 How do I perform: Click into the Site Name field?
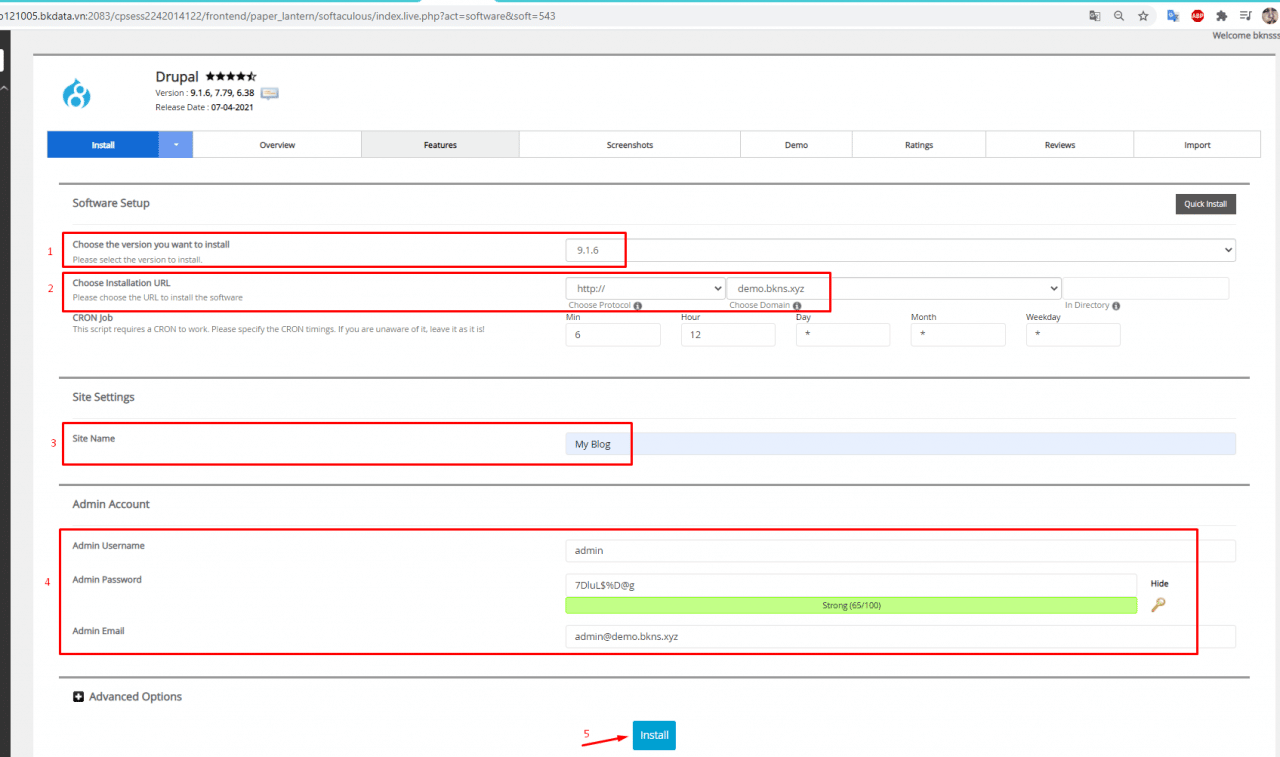(x=900, y=444)
